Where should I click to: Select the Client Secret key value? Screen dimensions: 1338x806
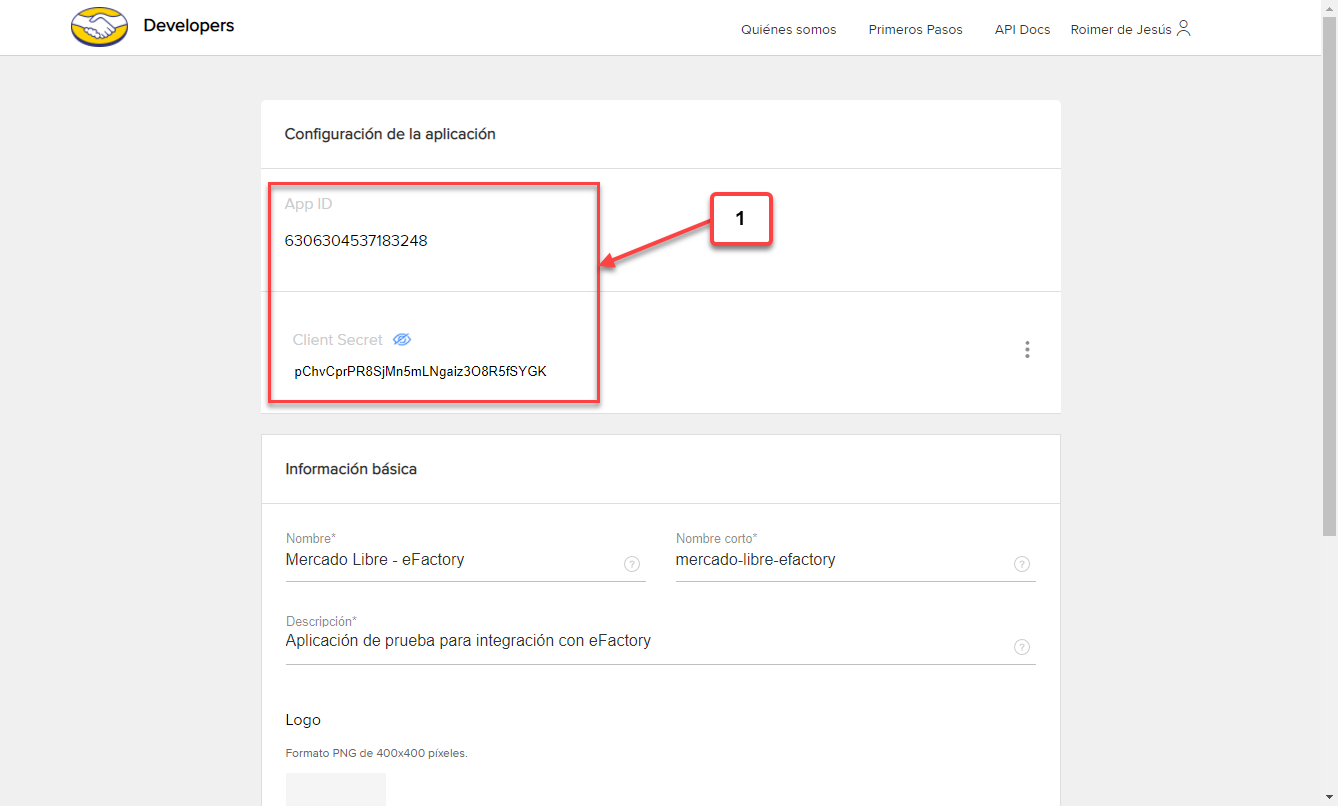tap(420, 372)
